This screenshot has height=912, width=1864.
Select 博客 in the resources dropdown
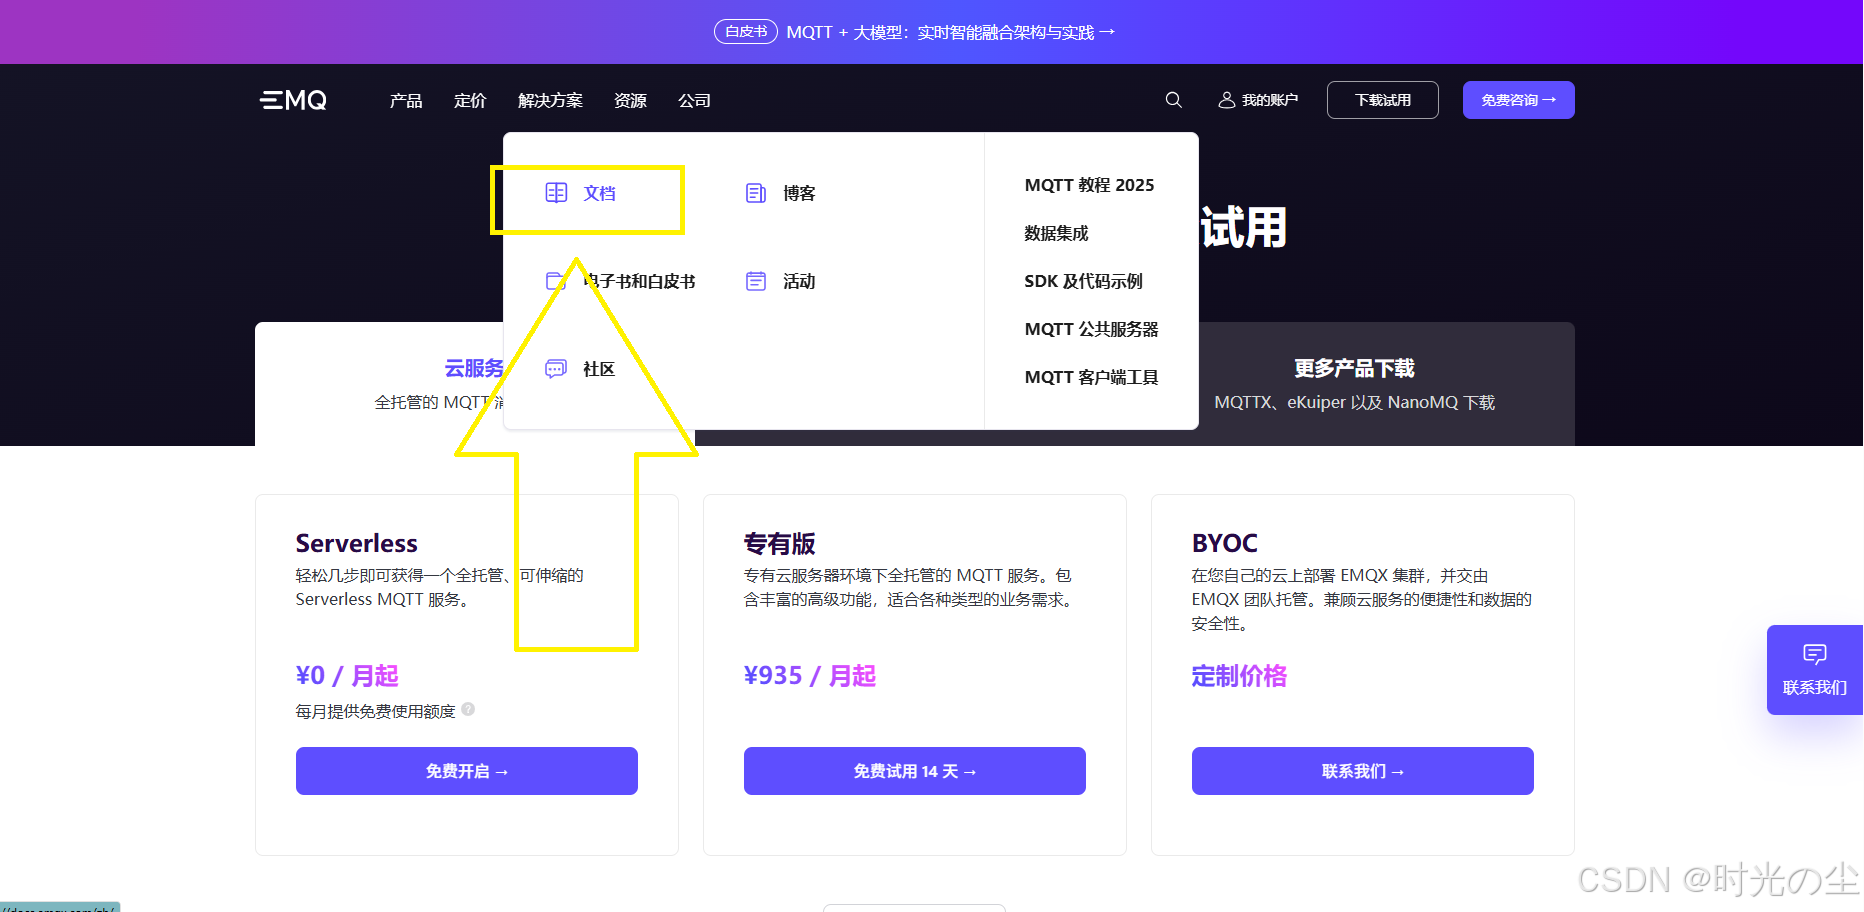click(799, 193)
